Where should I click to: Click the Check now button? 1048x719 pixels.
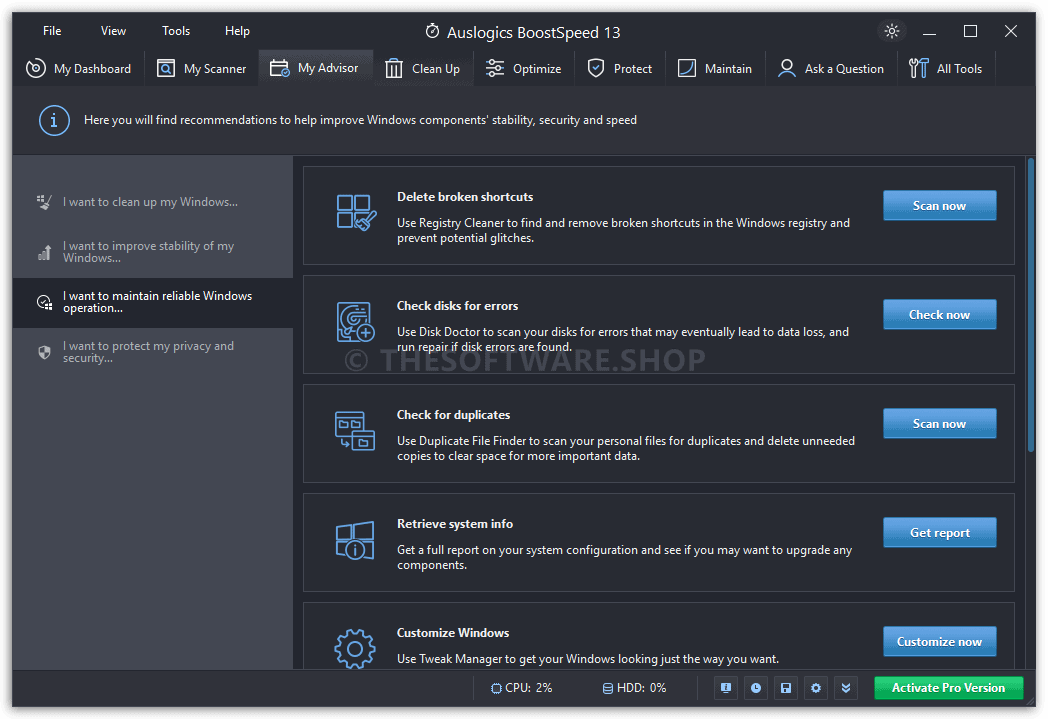coord(939,315)
